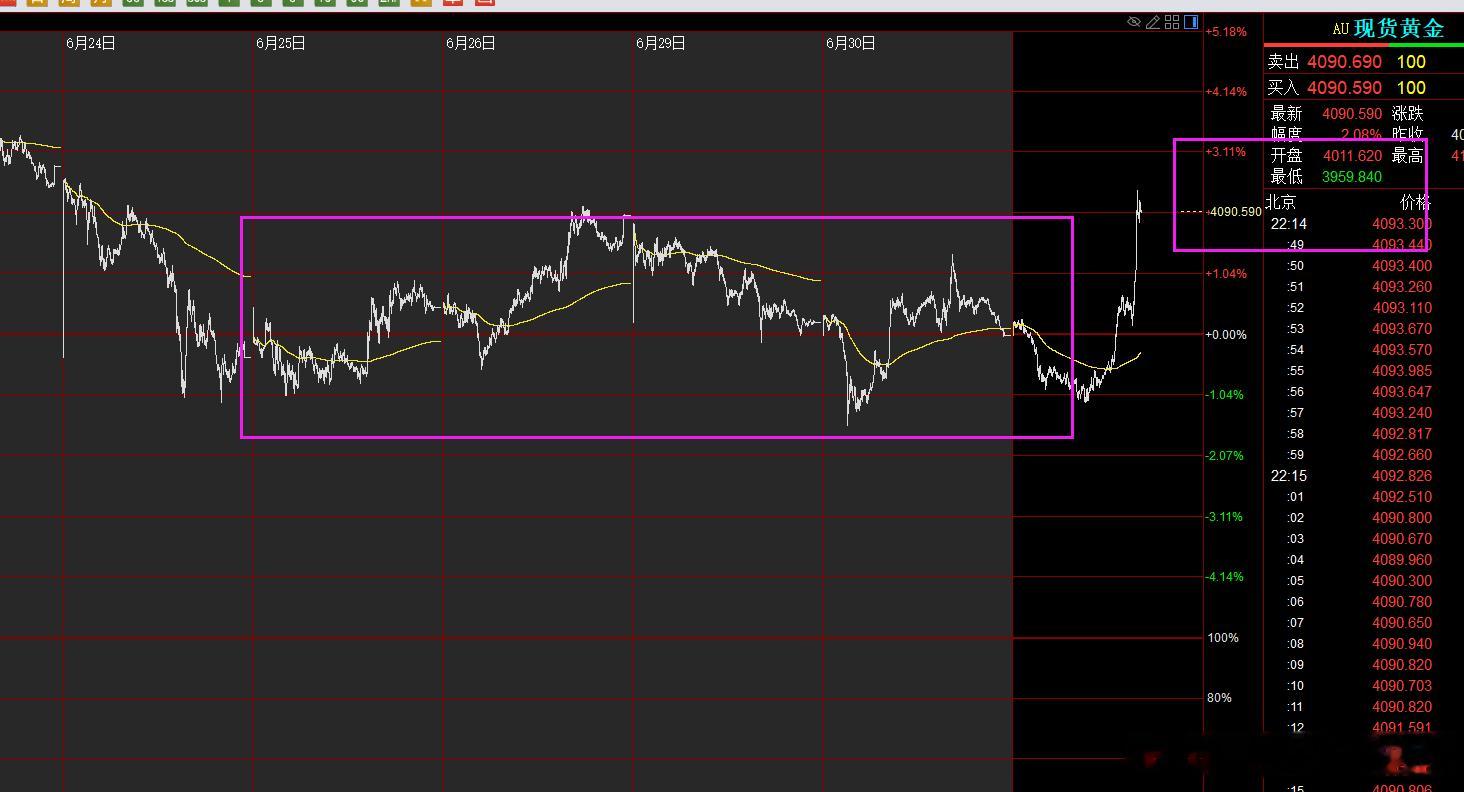This screenshot has width=1464, height=792.
Task: Click the 卖出 price 4090.690
Action: [x=1345, y=62]
